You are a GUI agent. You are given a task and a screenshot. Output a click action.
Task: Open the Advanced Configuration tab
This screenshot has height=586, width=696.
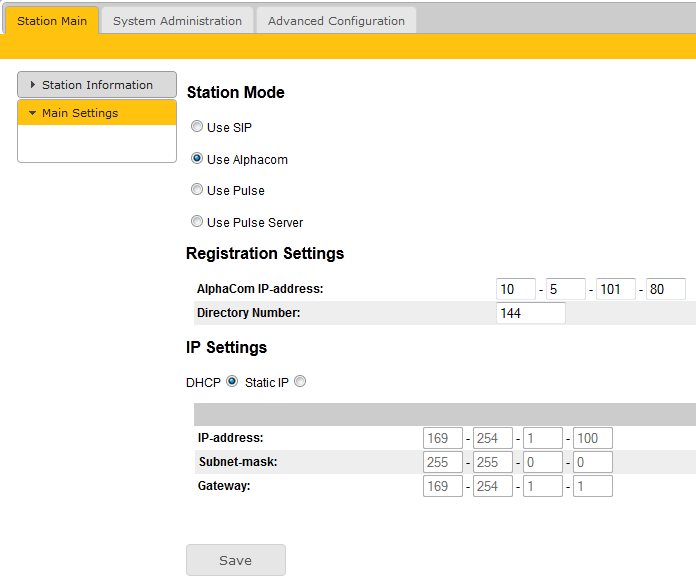(336, 21)
